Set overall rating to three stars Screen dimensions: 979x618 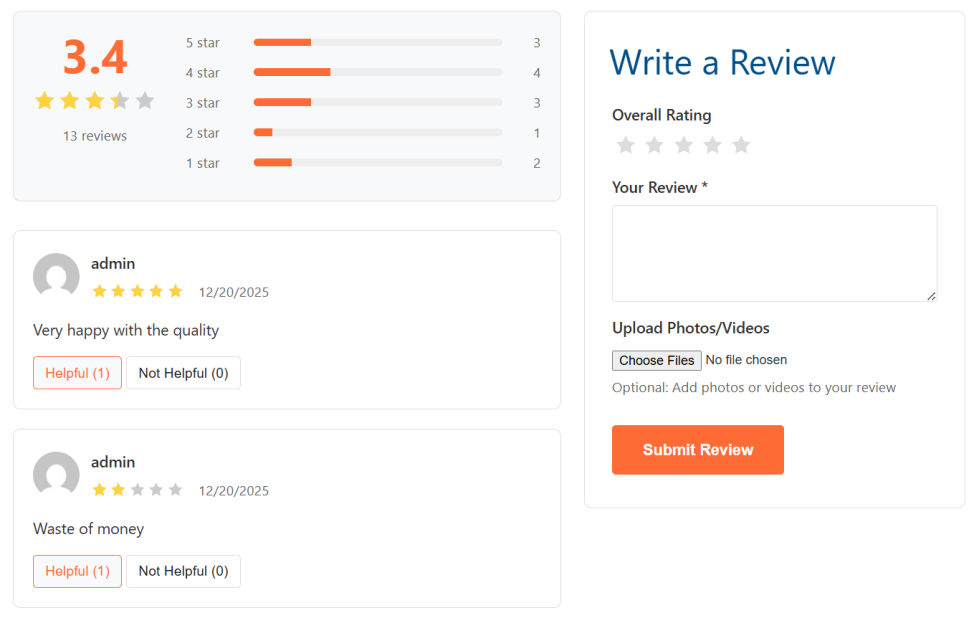[x=684, y=146]
